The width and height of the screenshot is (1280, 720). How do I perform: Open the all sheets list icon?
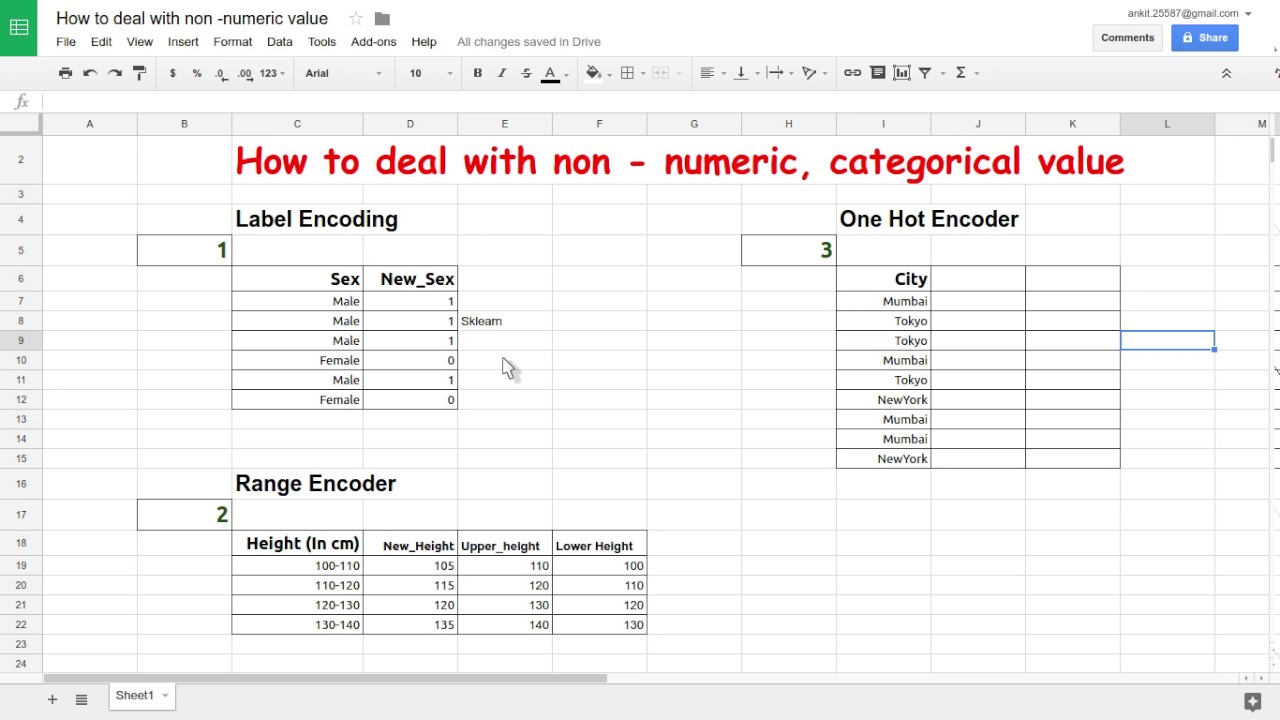click(x=81, y=699)
